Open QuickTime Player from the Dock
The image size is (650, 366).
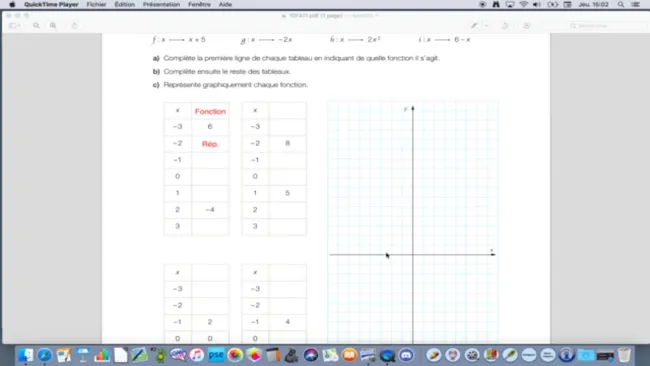click(387, 355)
